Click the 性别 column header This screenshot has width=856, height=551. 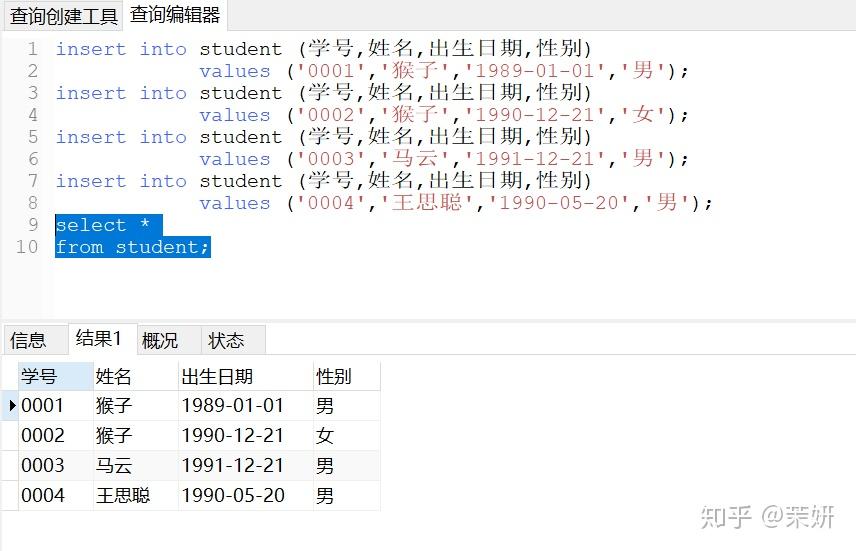pyautogui.click(x=347, y=376)
